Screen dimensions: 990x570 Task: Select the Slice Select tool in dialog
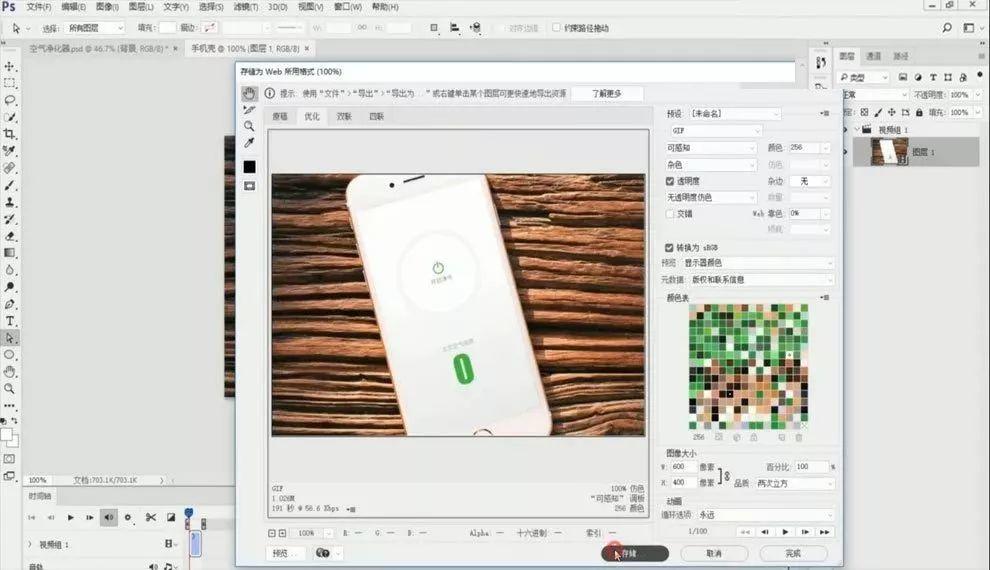click(249, 110)
